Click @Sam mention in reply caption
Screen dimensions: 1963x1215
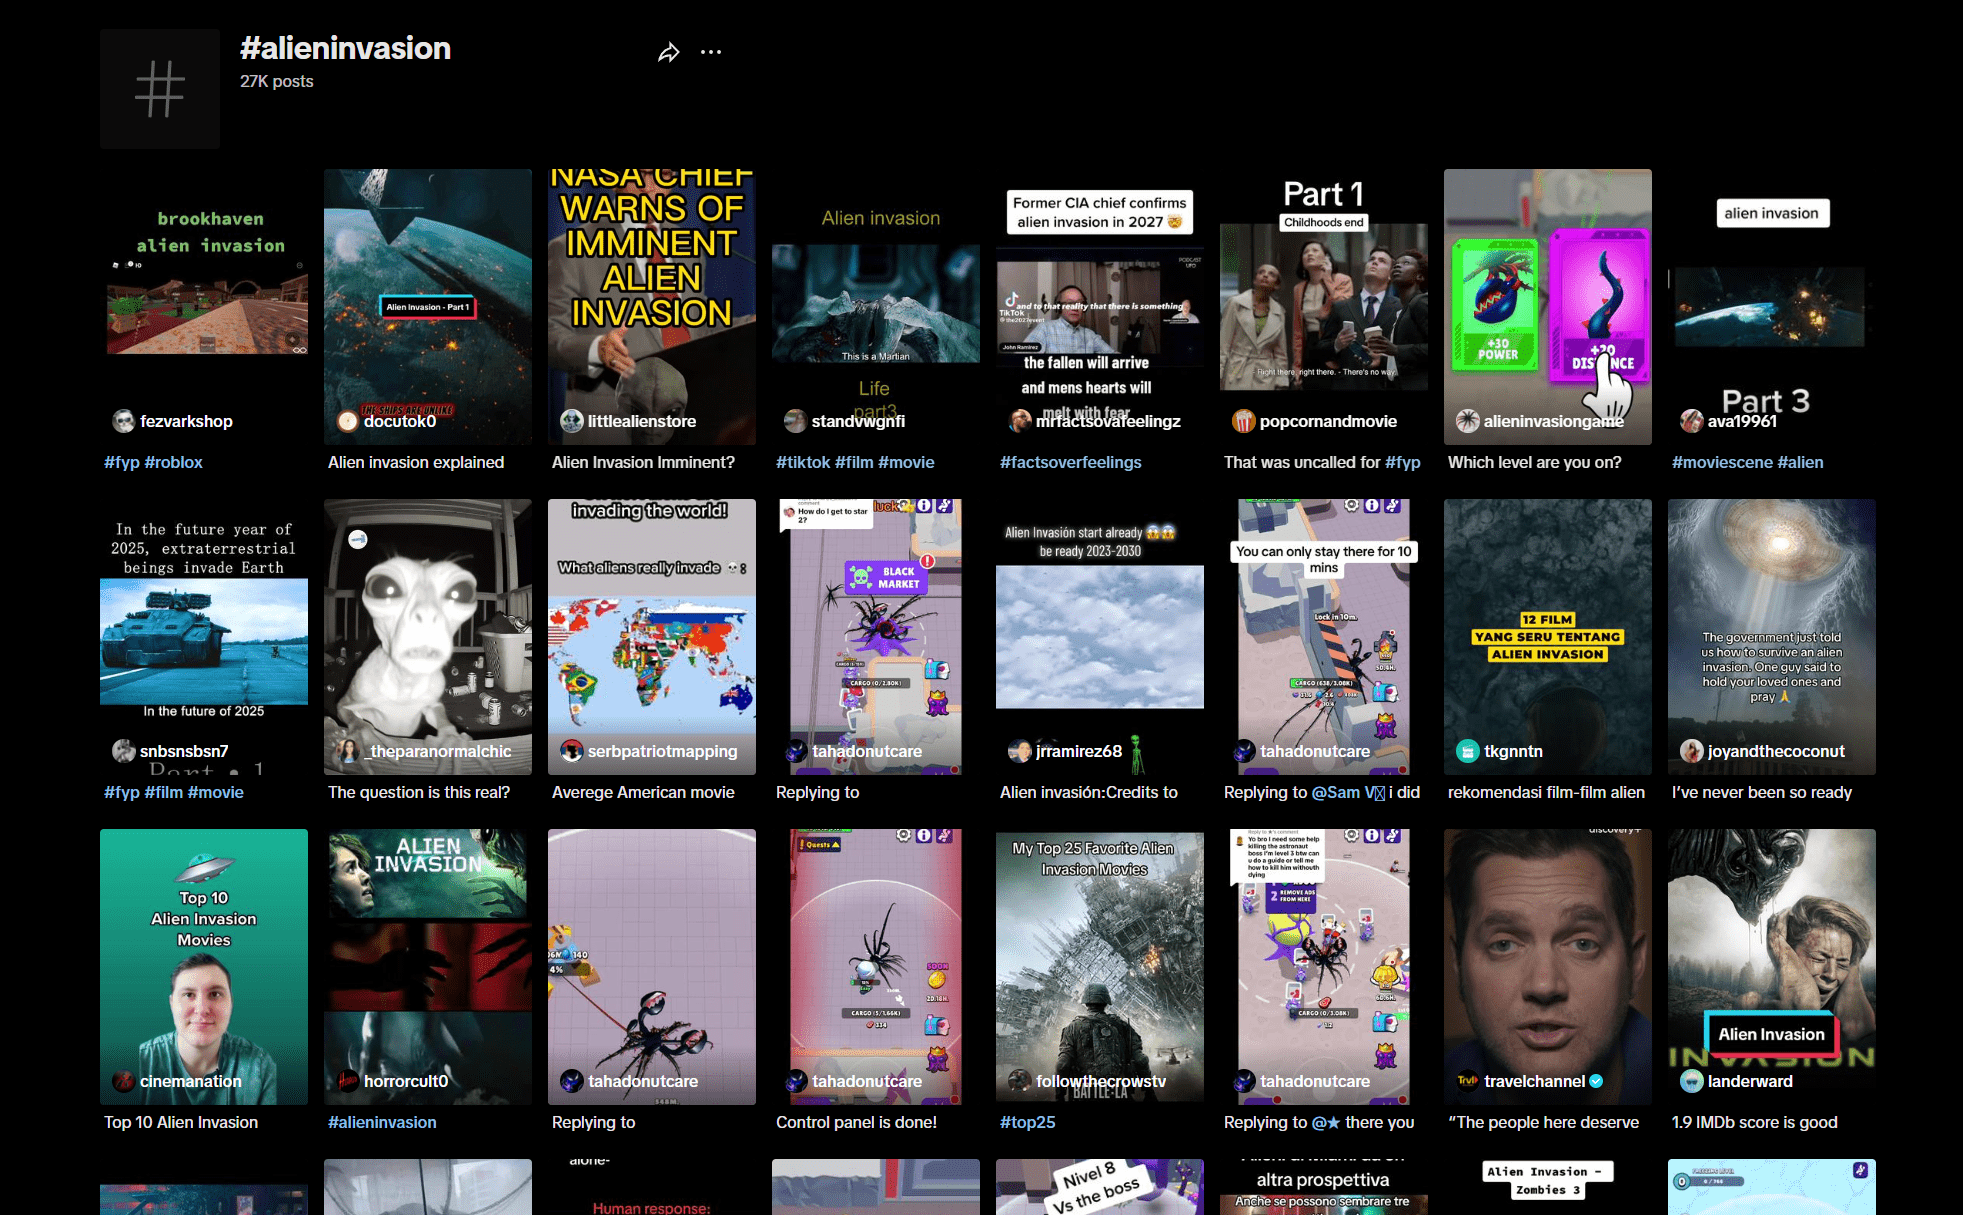(x=1348, y=792)
